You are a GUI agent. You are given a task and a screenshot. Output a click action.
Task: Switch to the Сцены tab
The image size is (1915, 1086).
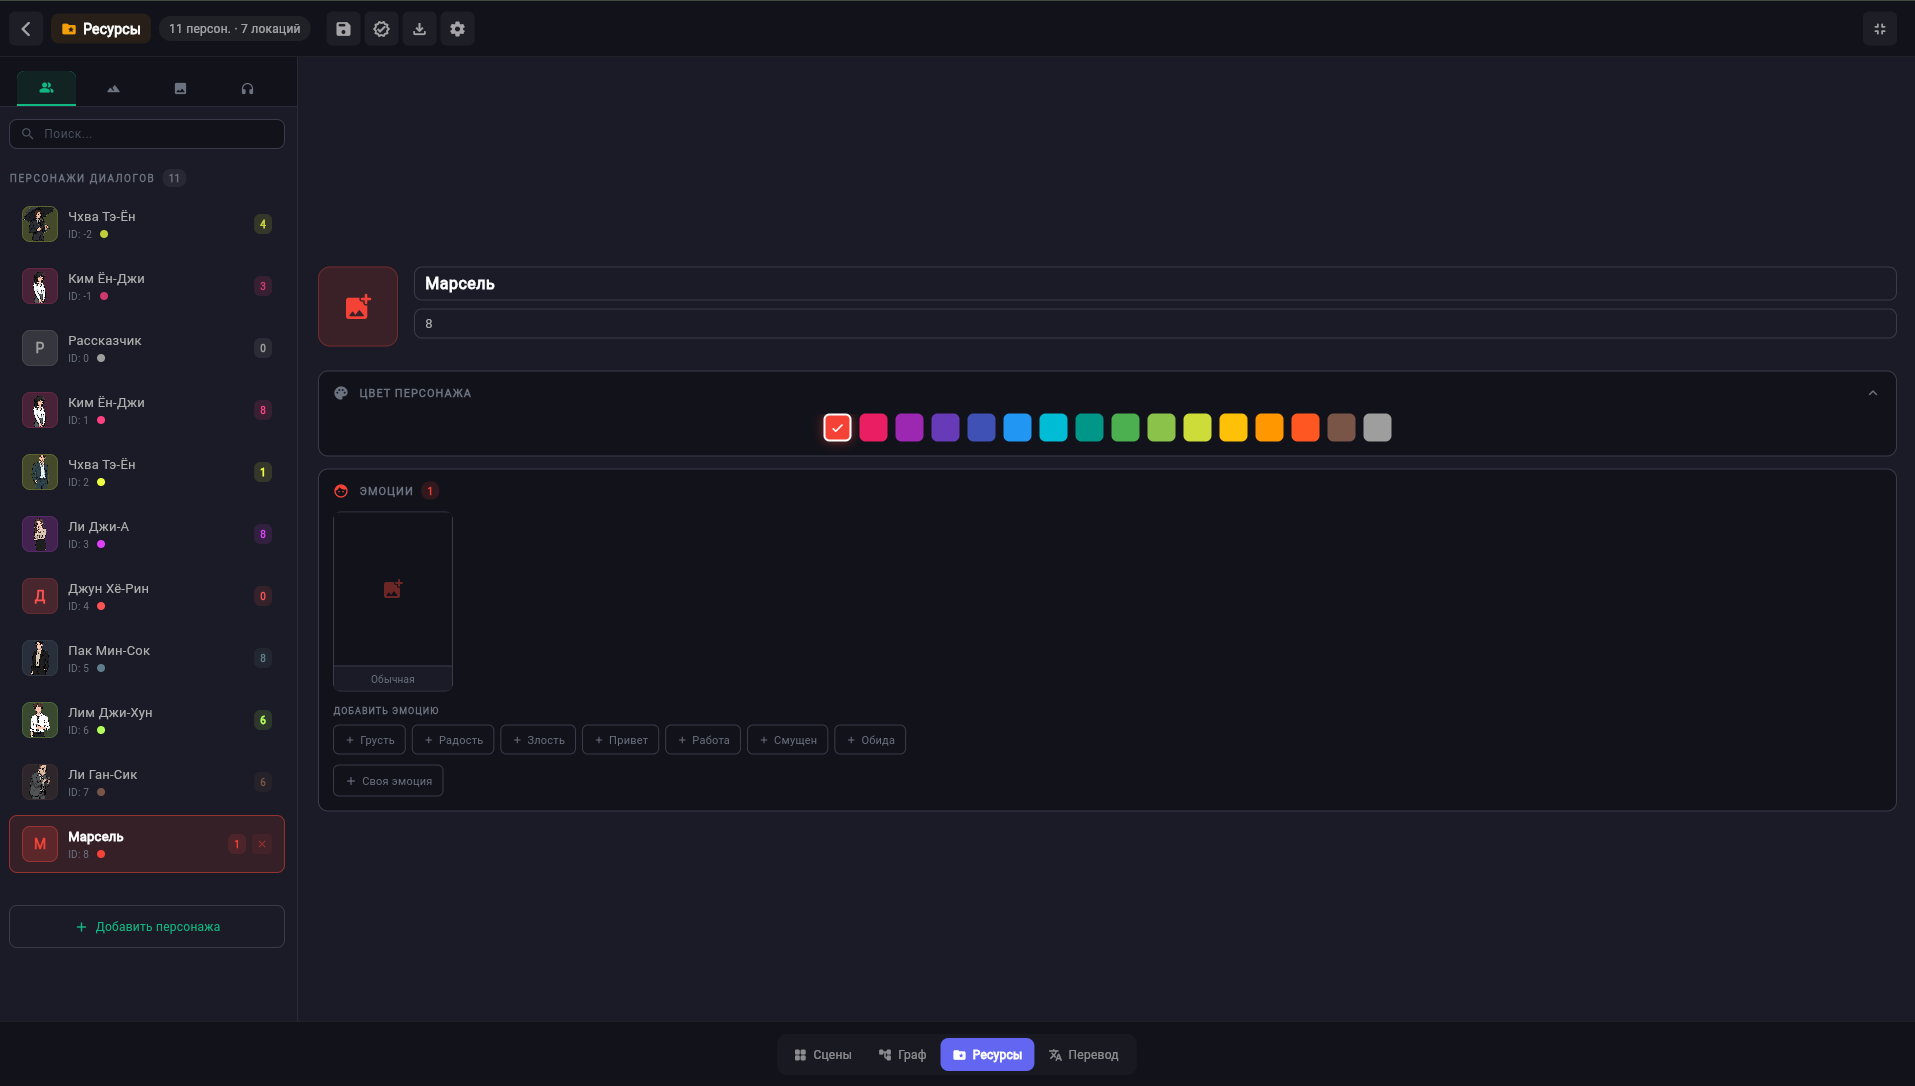(823, 1055)
